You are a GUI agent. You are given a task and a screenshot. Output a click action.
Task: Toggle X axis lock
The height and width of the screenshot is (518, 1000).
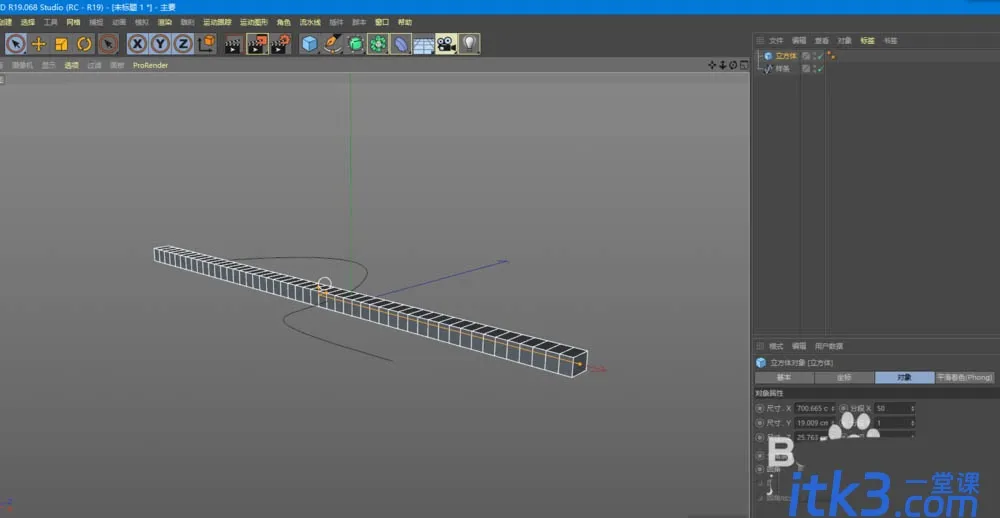137,44
